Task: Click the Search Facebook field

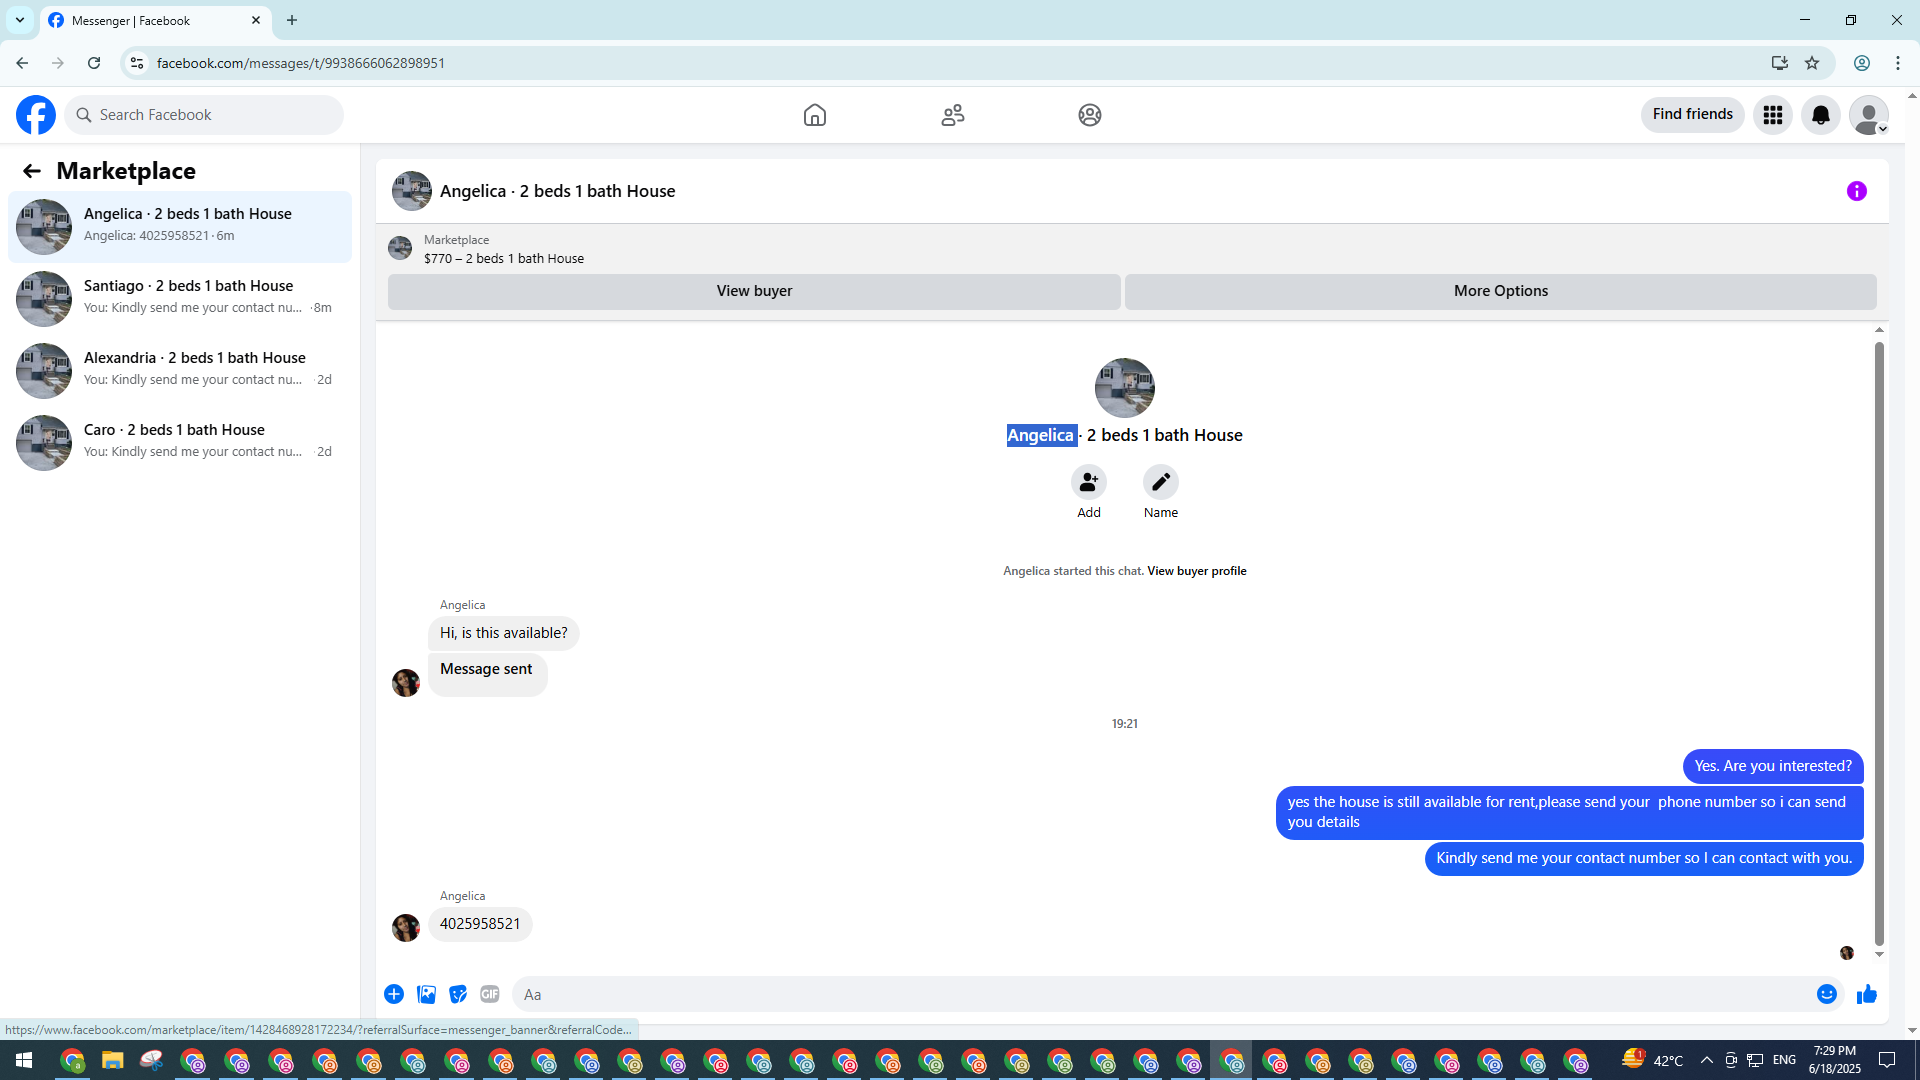Action: tap(204, 115)
